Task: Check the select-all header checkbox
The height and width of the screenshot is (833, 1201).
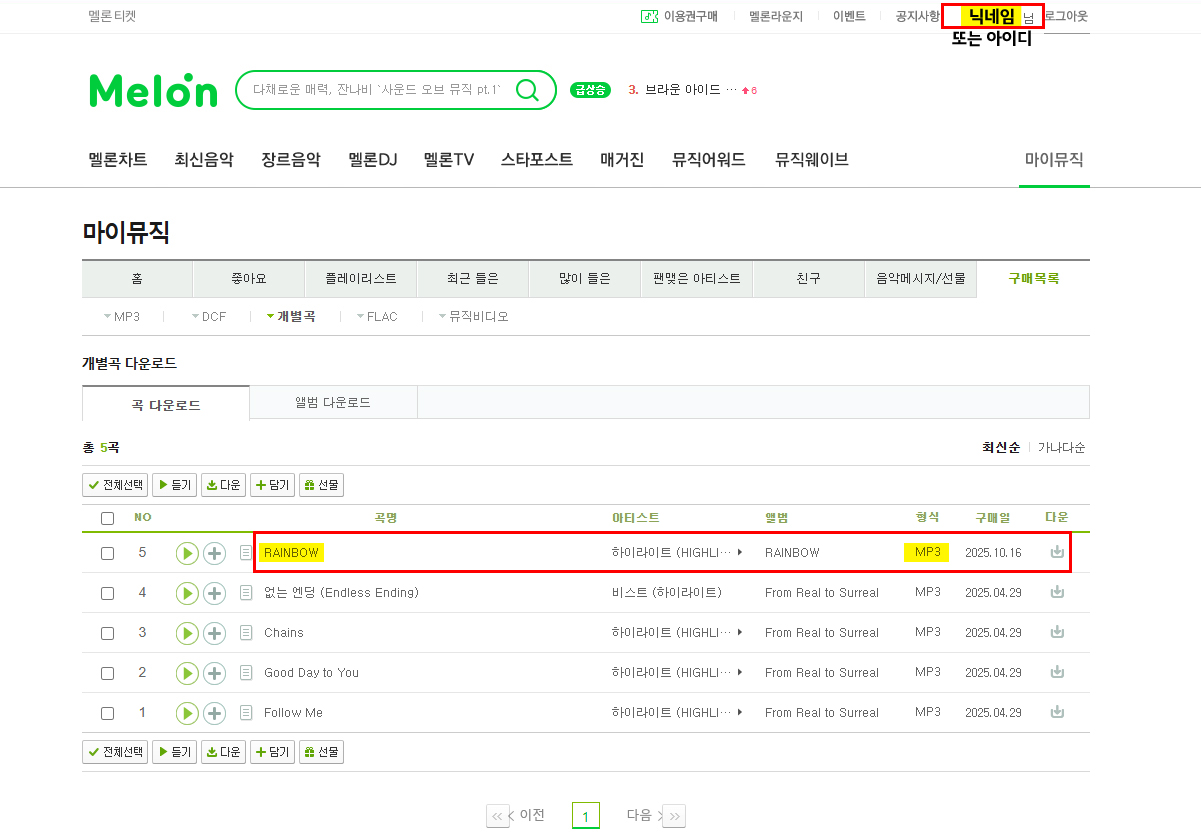Action: pyautogui.click(x=108, y=518)
